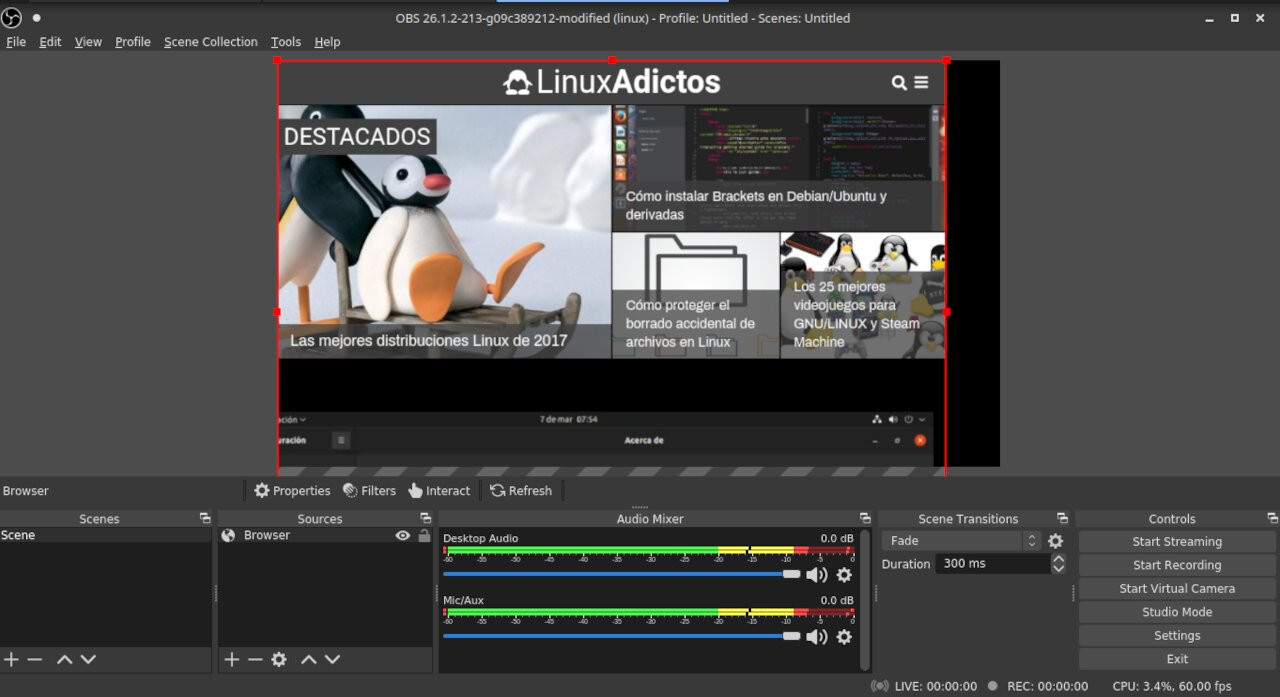Viewport: 1280px width, 697px height.
Task: Move the scene up in the Scenes list
Action: 64,659
